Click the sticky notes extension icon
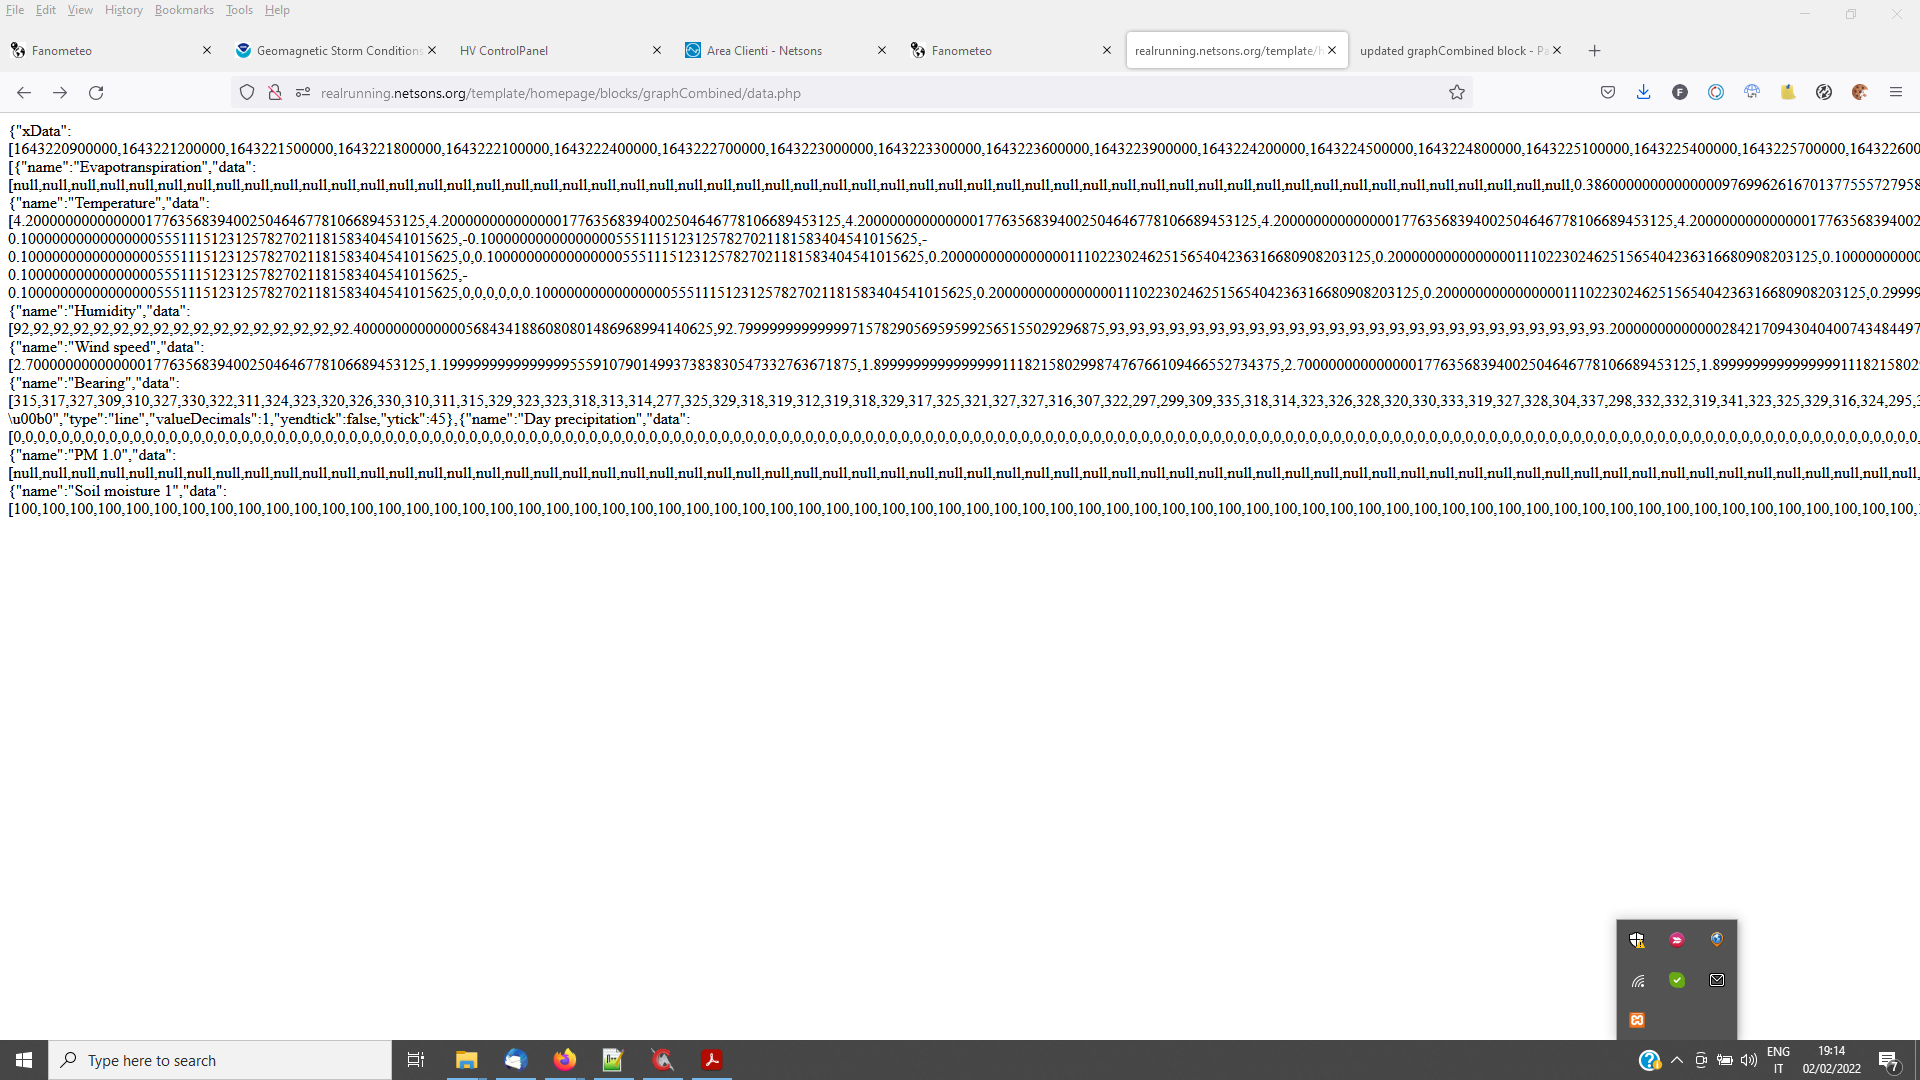This screenshot has height=1080, width=1920. [x=1789, y=92]
